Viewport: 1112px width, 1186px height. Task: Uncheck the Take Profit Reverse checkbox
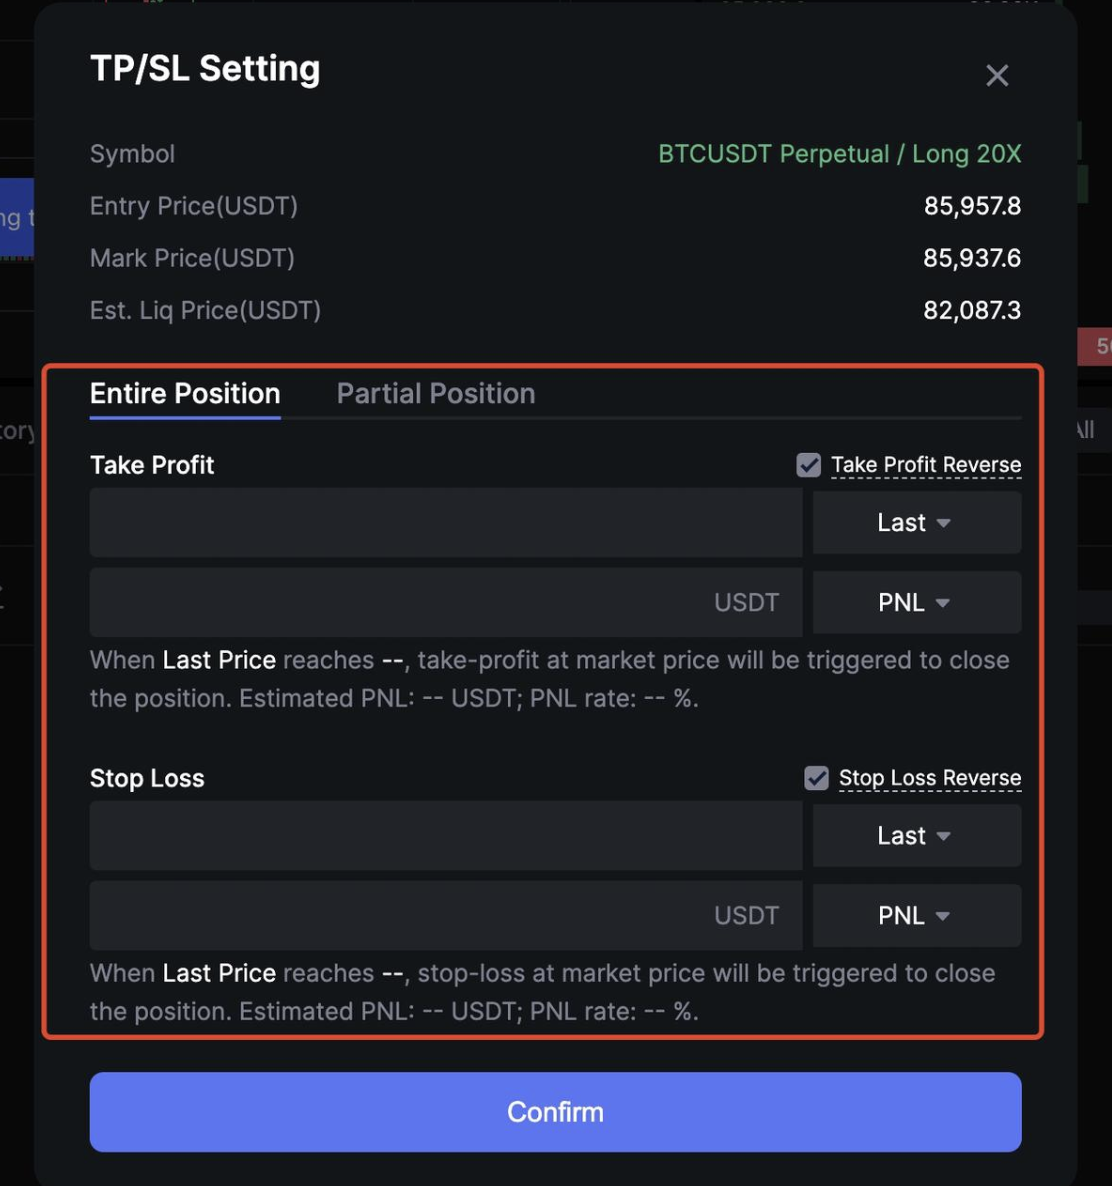coord(809,465)
